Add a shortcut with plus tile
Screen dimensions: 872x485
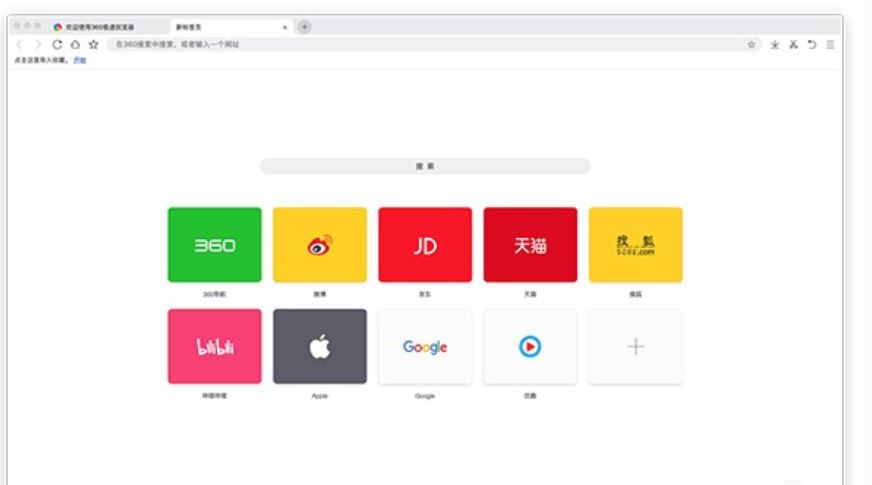point(636,347)
